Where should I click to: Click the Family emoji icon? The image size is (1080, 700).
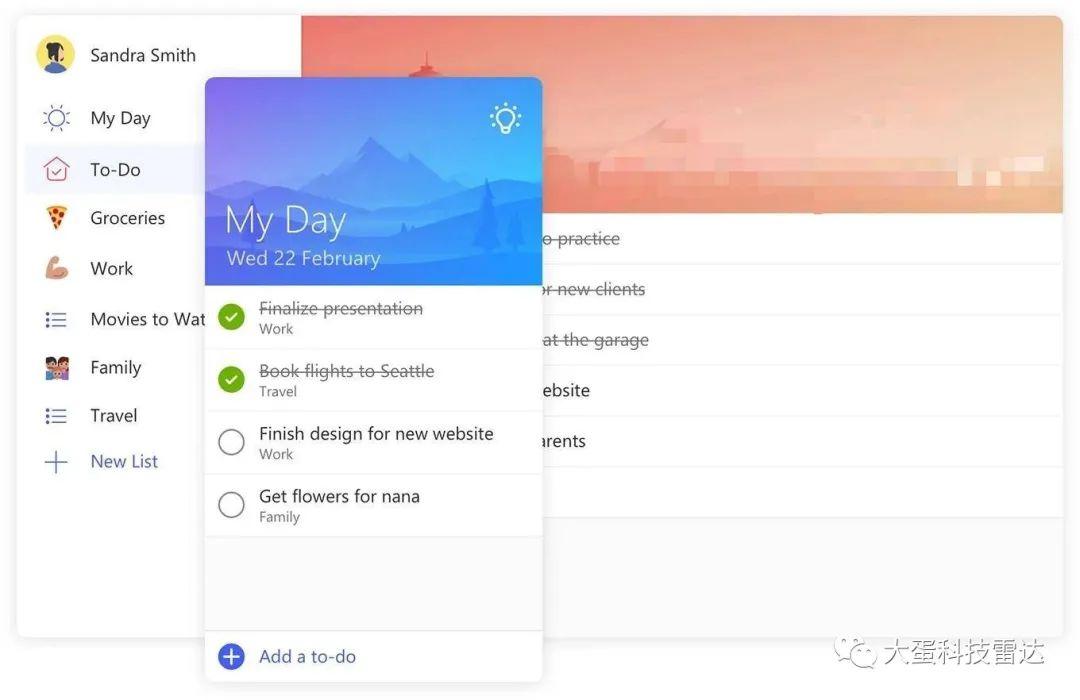(57, 368)
